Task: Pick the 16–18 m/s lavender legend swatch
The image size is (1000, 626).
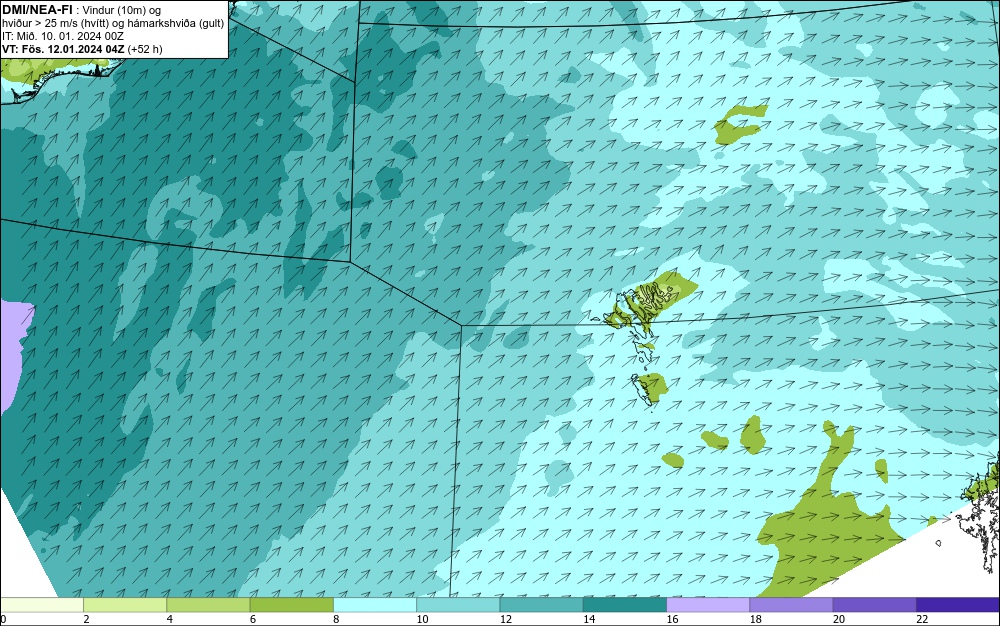Action: tap(708, 604)
